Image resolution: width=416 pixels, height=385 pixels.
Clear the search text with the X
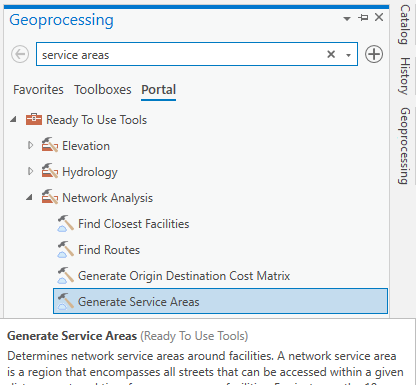coord(331,54)
